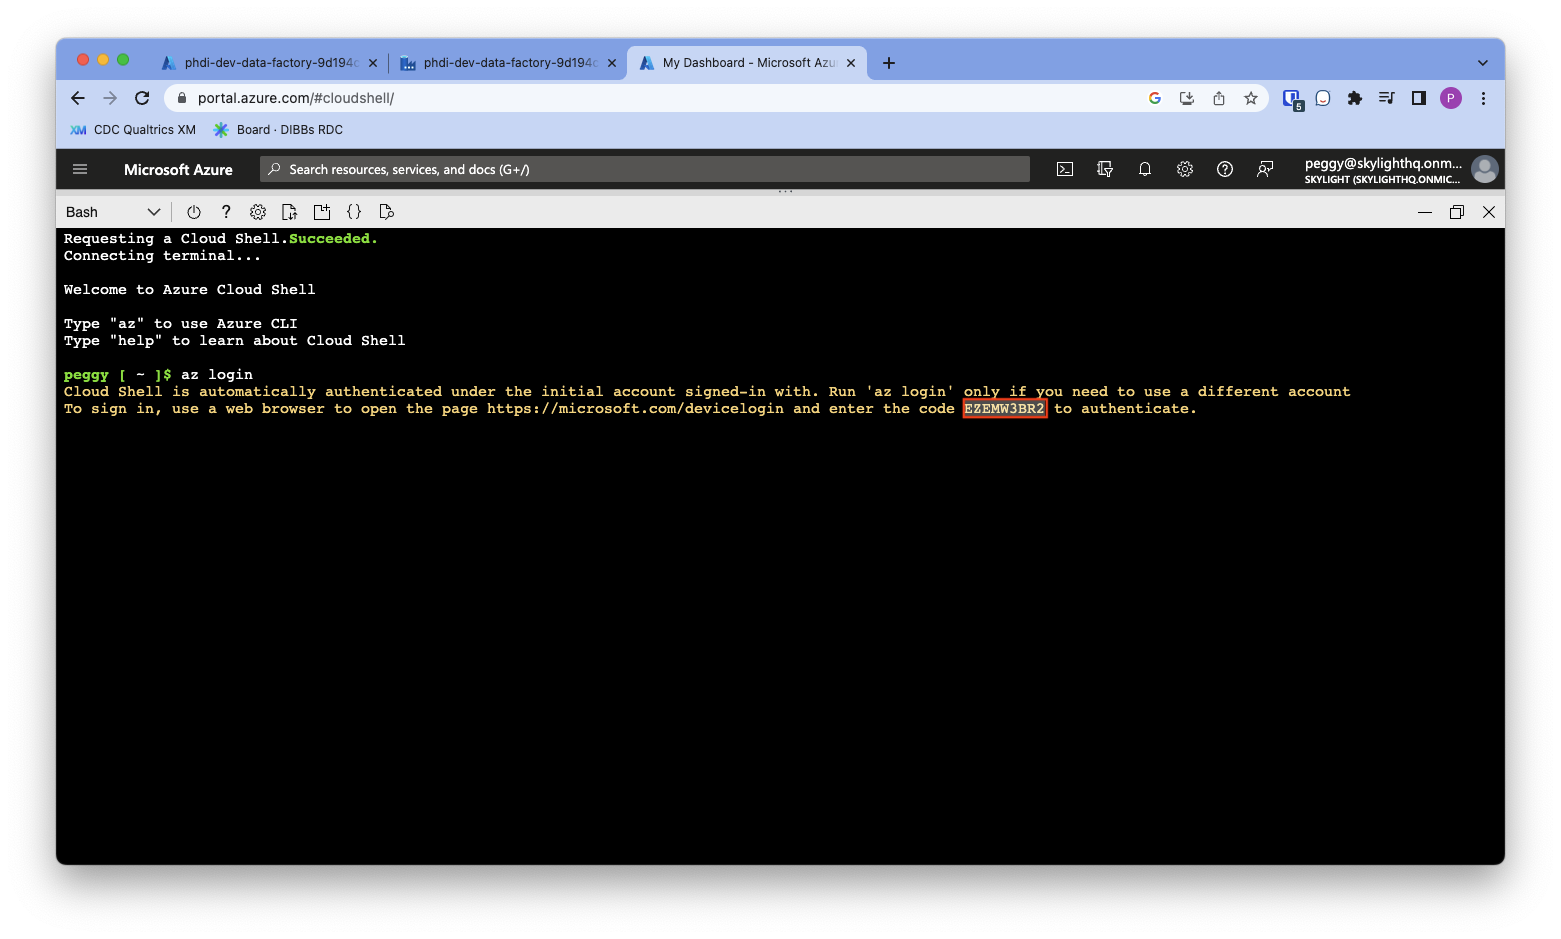This screenshot has width=1561, height=939.
Task: Open the Azure portal hamburger menu
Action: (x=80, y=169)
